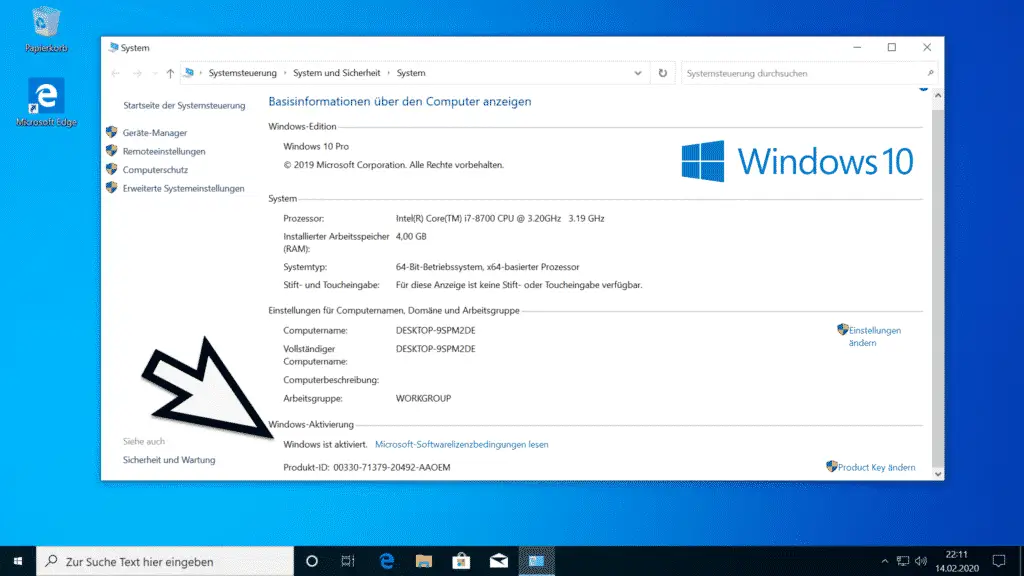The image size is (1024, 576).
Task: Click Einstellungen ändern for computer name
Action: pos(874,336)
